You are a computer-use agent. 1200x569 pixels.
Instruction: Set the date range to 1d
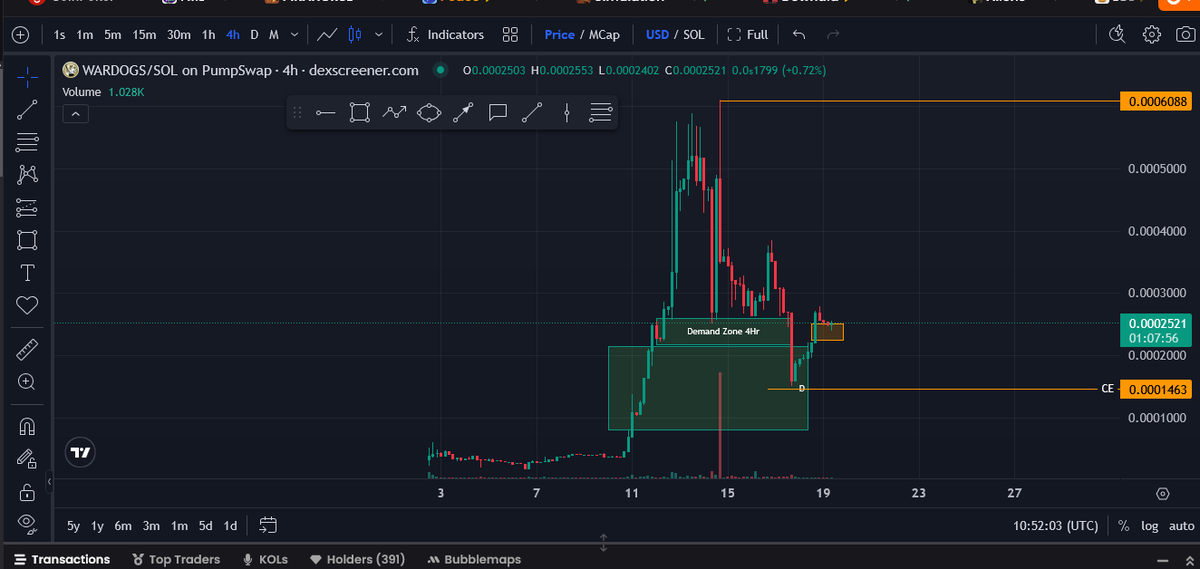(x=230, y=525)
